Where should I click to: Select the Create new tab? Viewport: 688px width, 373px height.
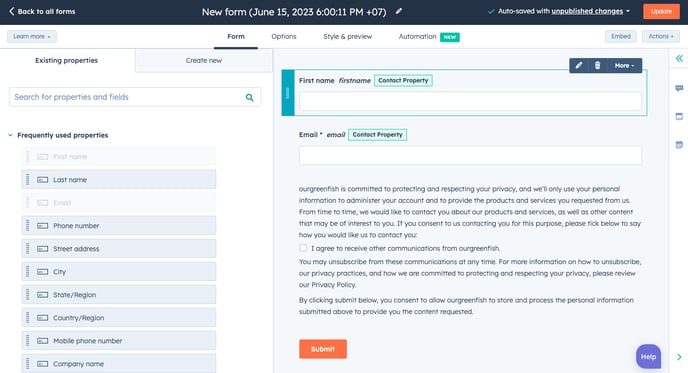point(204,61)
